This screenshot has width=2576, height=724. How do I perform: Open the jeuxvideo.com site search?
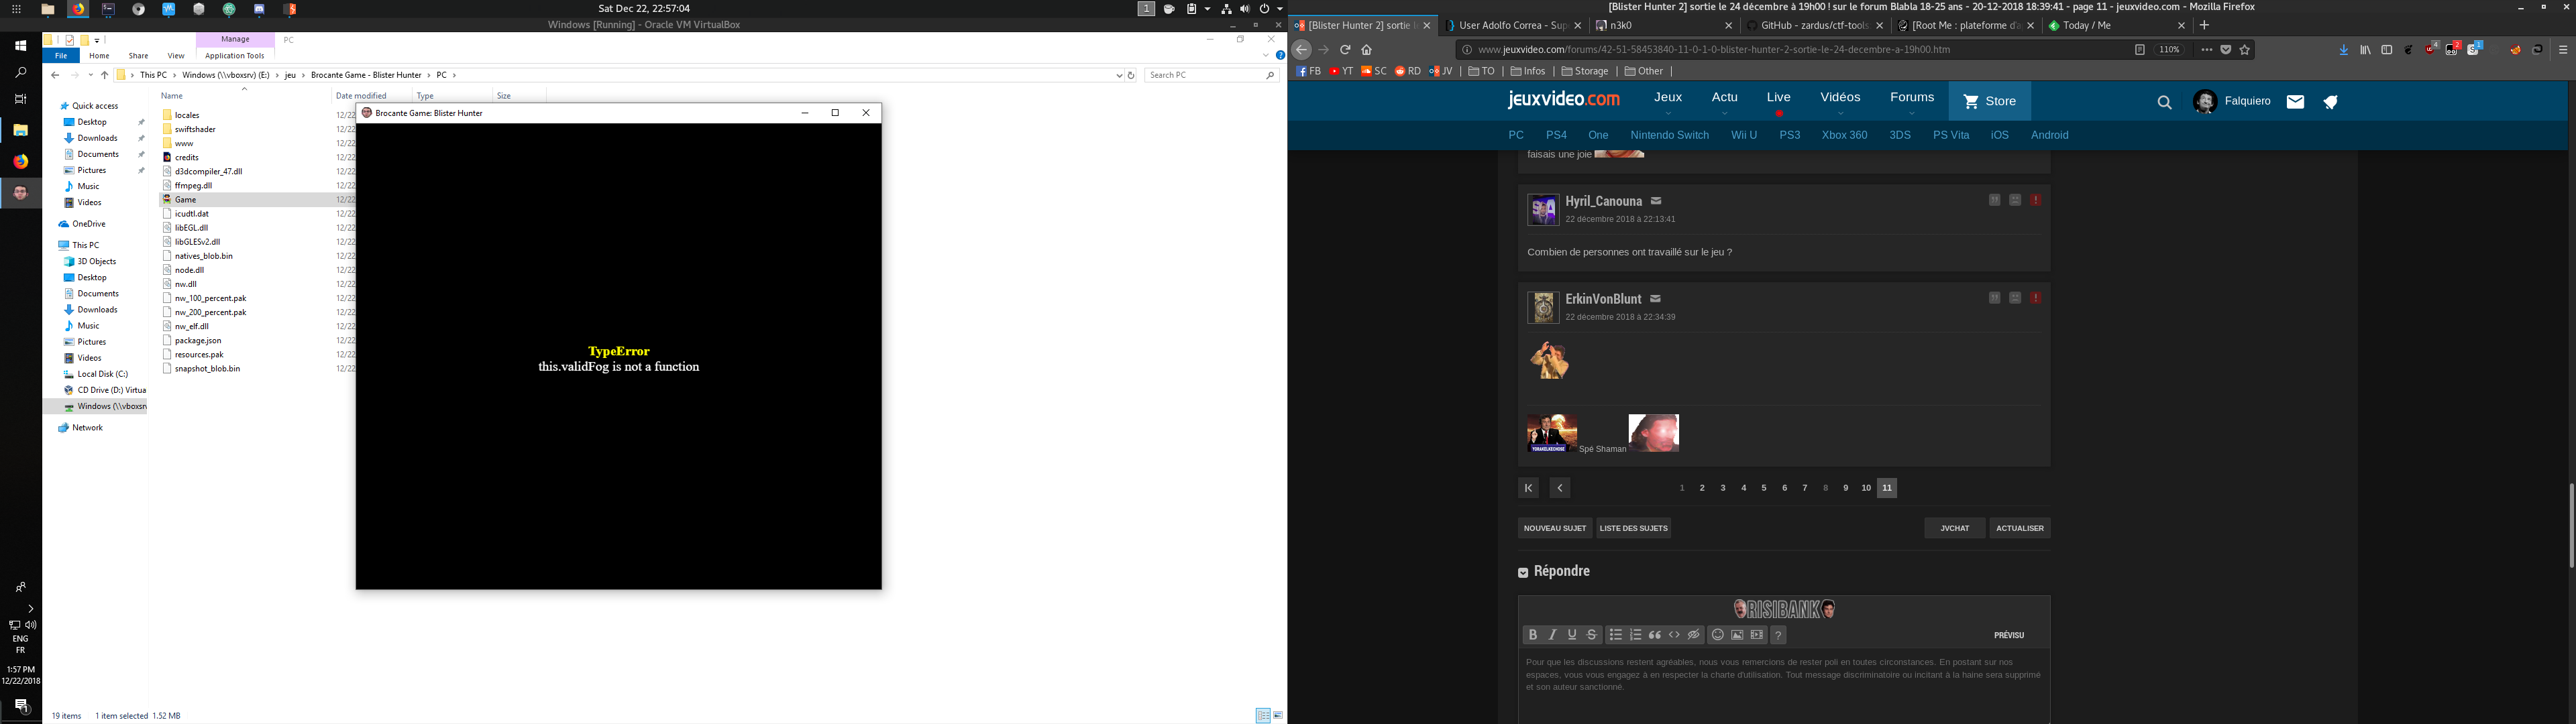point(2164,102)
